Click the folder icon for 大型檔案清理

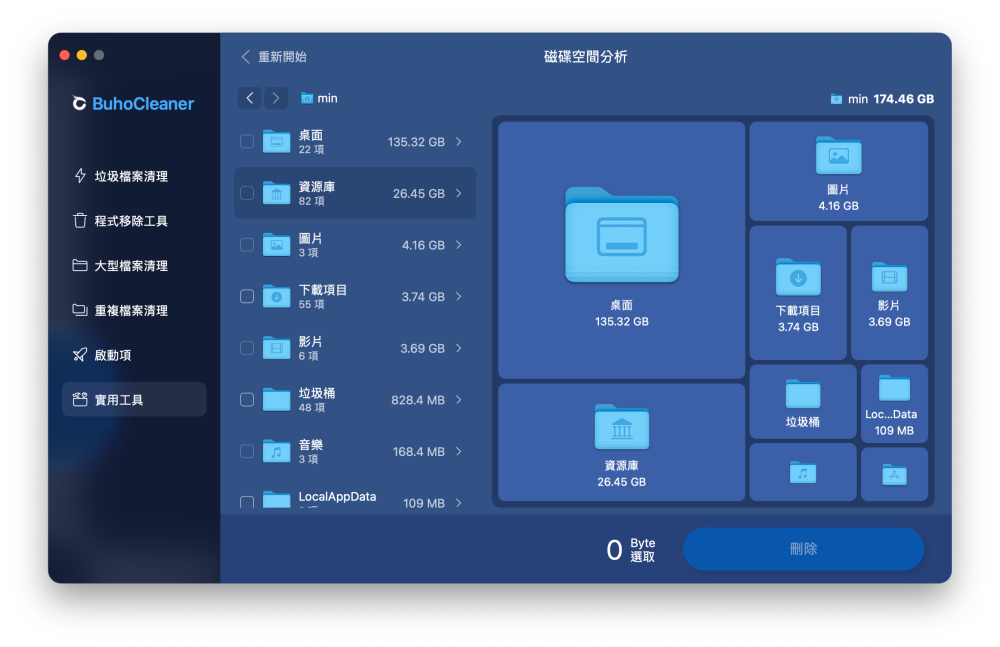click(x=80, y=265)
